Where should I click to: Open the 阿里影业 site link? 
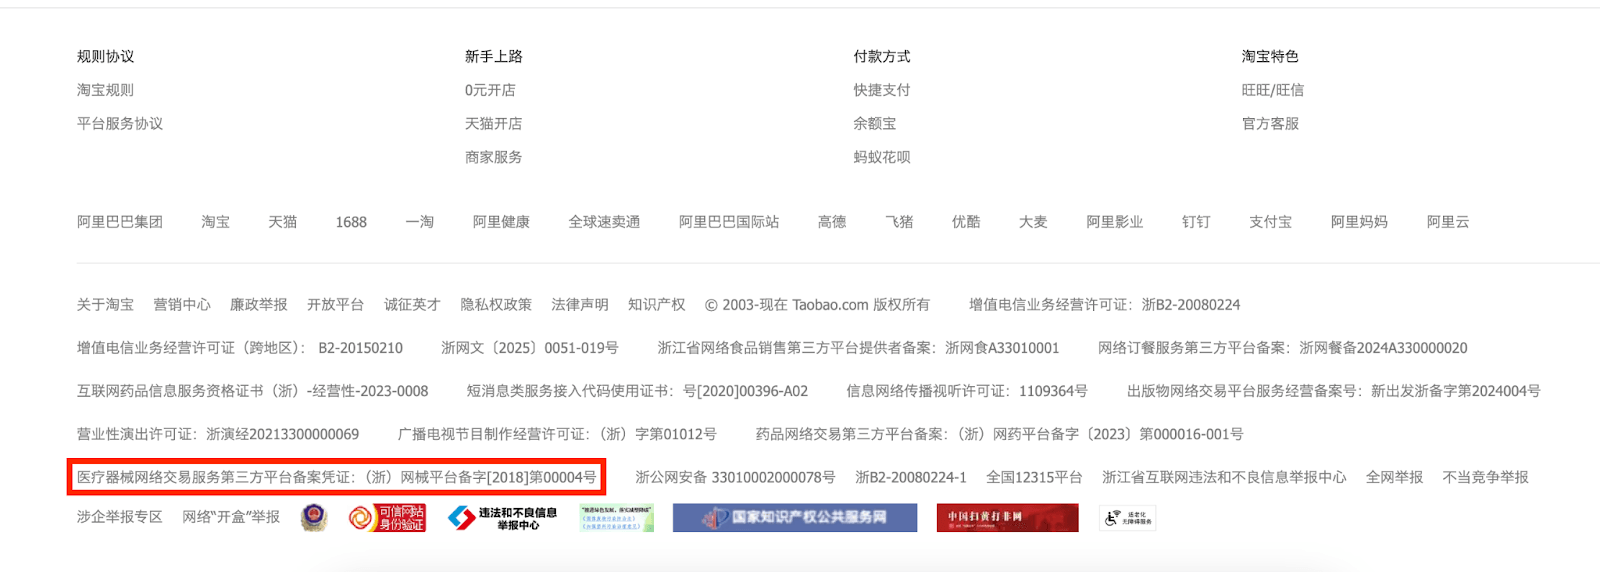point(1115,222)
